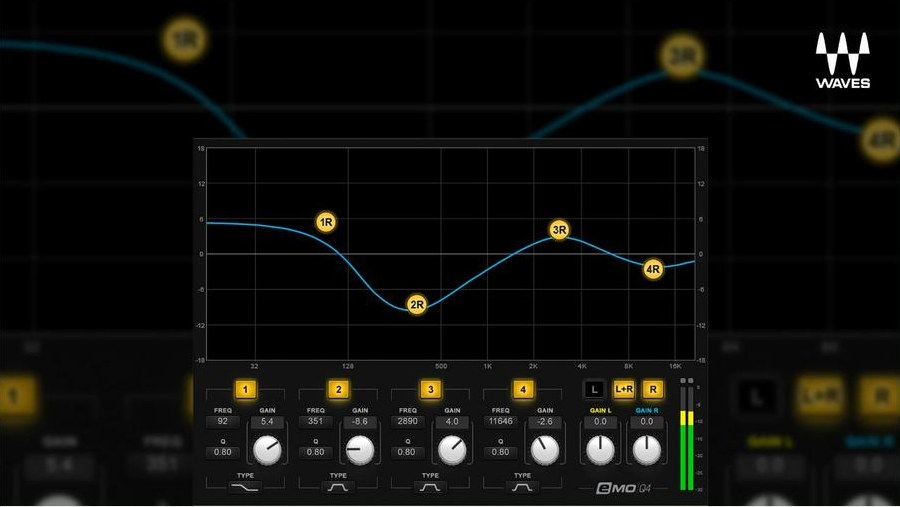Click the left output level meter

[683, 438]
